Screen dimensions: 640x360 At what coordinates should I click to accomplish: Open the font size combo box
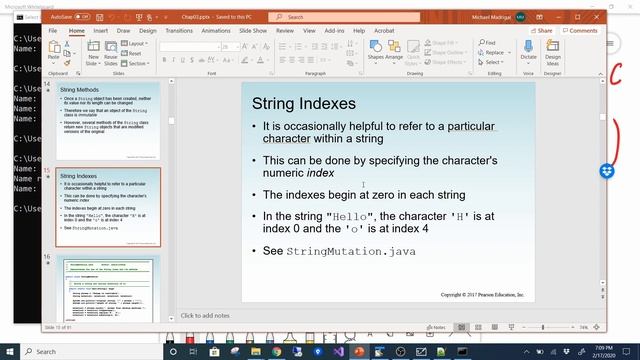[230, 47]
